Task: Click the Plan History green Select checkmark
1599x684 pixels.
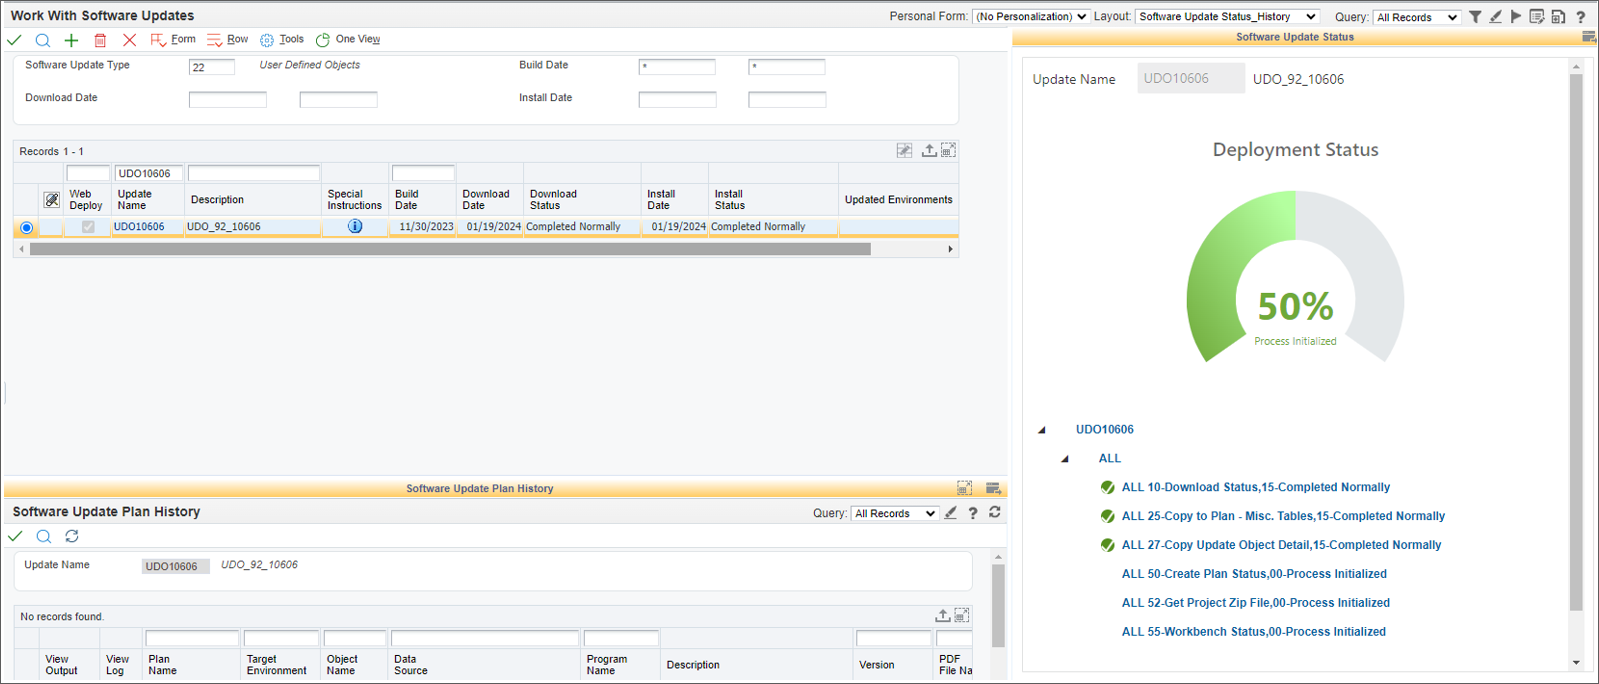Action: (x=15, y=537)
